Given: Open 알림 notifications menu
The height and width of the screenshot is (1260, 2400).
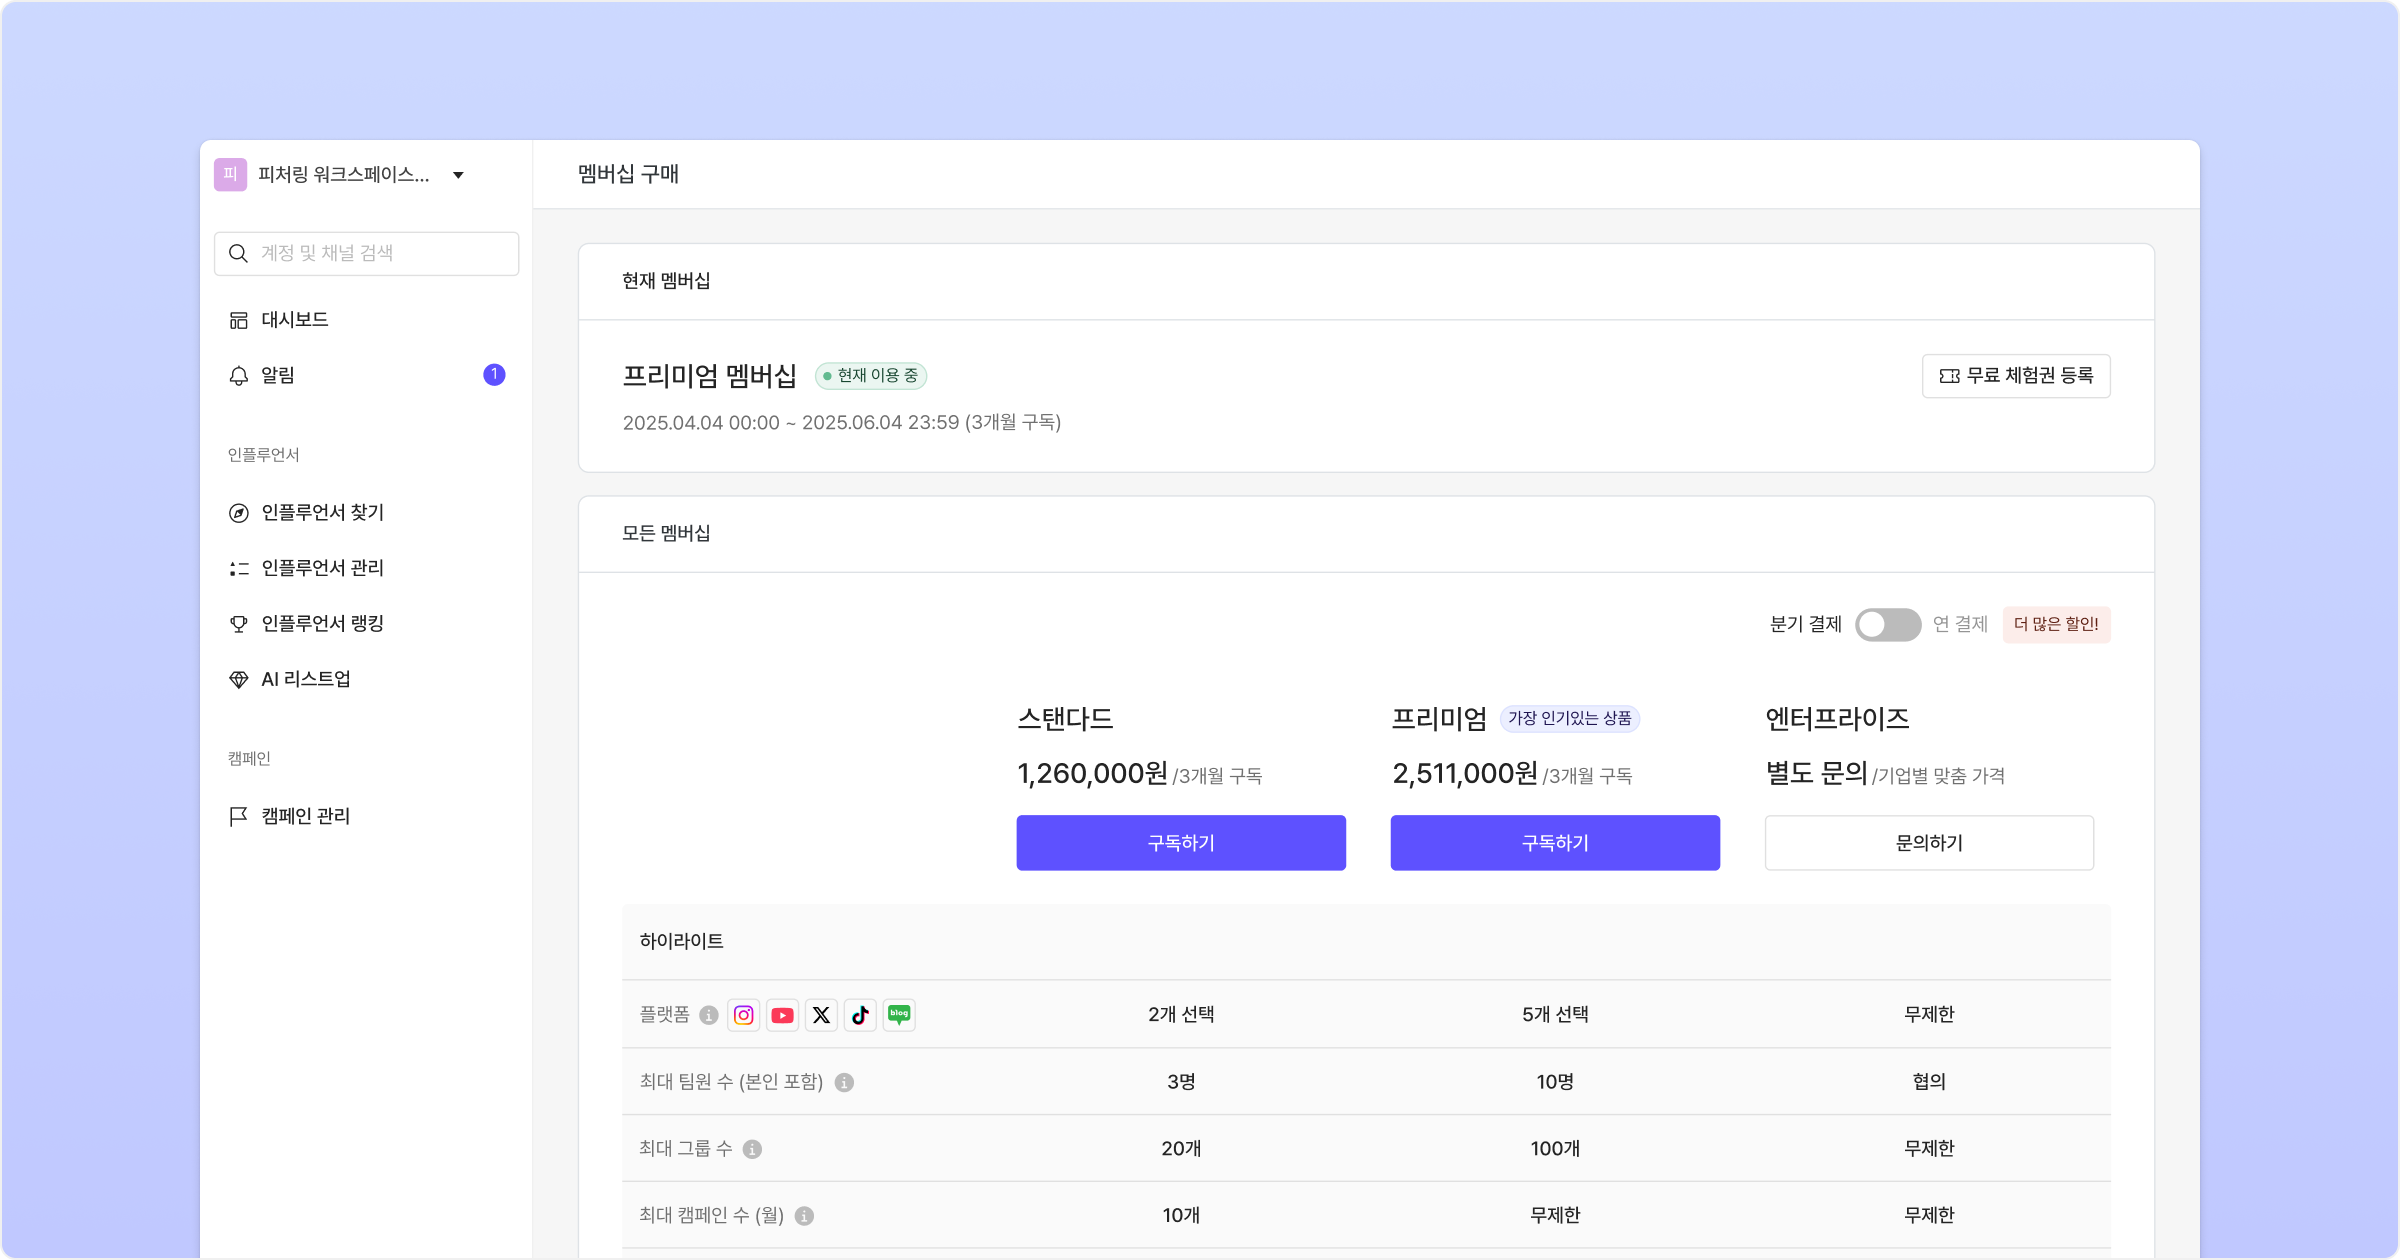Looking at the screenshot, I should [x=278, y=376].
